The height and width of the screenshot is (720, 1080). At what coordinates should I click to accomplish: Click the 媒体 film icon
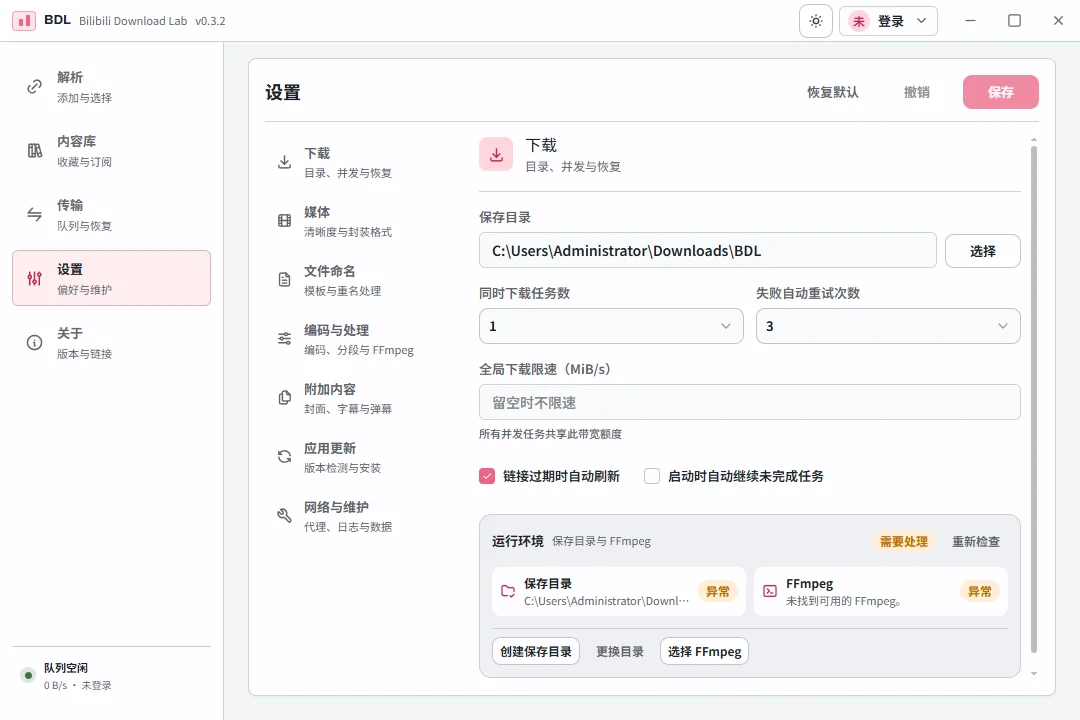pos(284,220)
